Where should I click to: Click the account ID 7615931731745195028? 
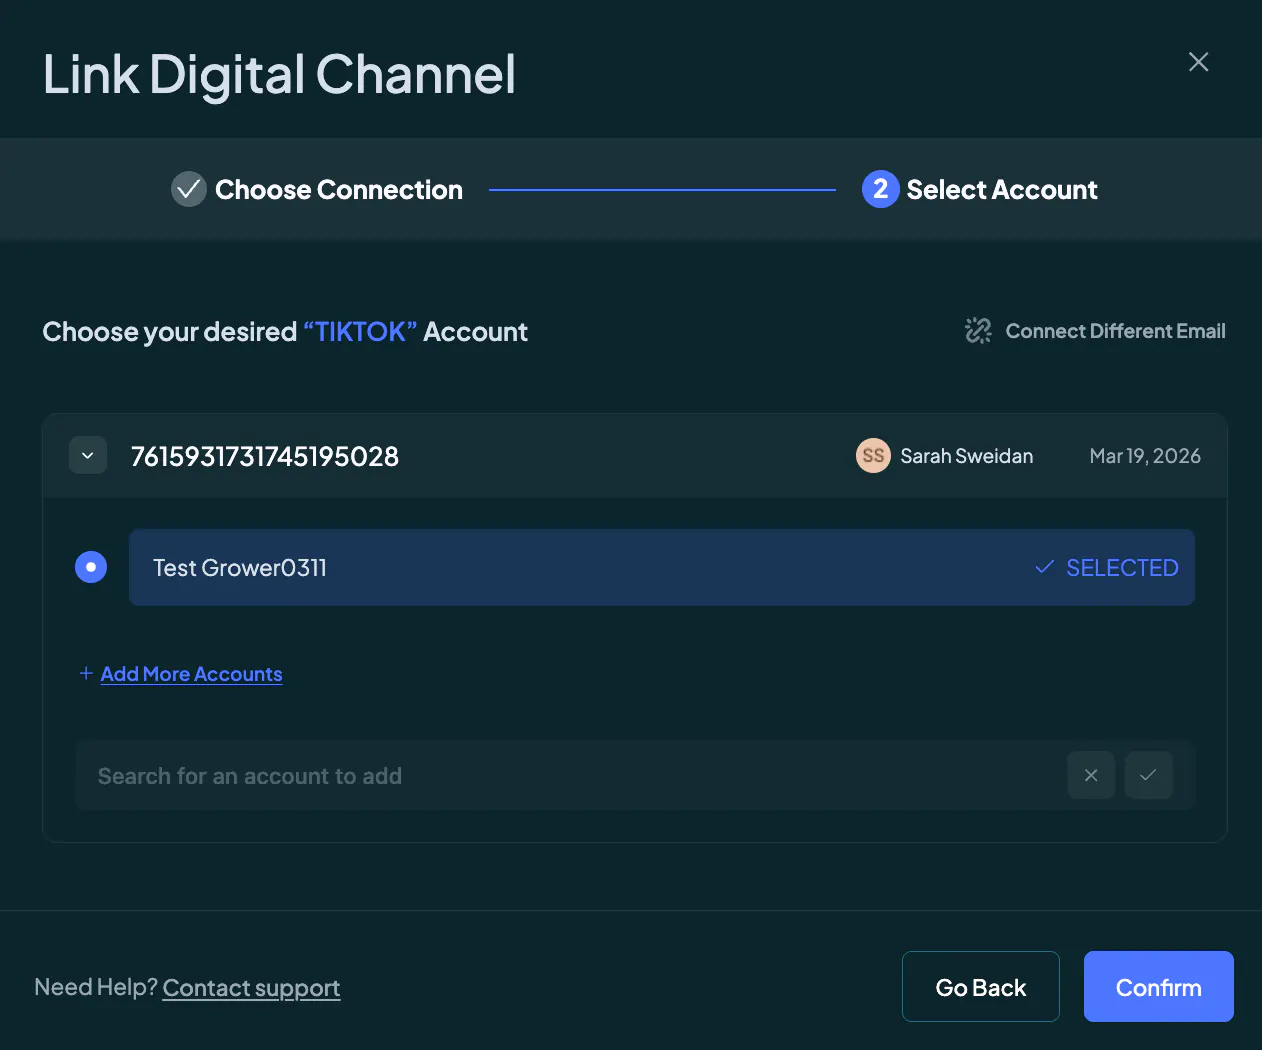pos(265,456)
